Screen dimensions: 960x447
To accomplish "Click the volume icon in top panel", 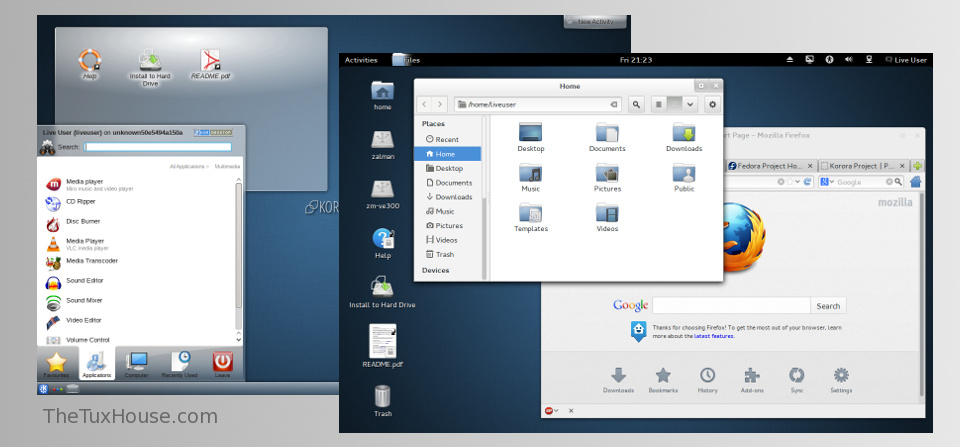I will coord(849,60).
